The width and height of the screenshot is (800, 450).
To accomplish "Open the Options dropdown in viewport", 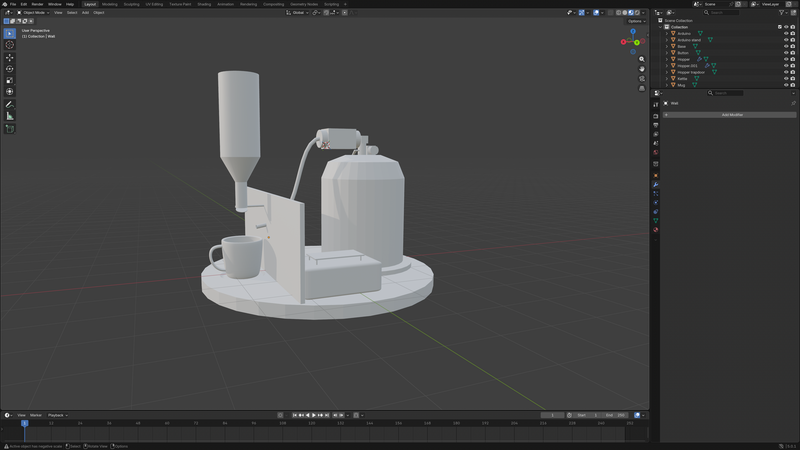I will click(636, 21).
